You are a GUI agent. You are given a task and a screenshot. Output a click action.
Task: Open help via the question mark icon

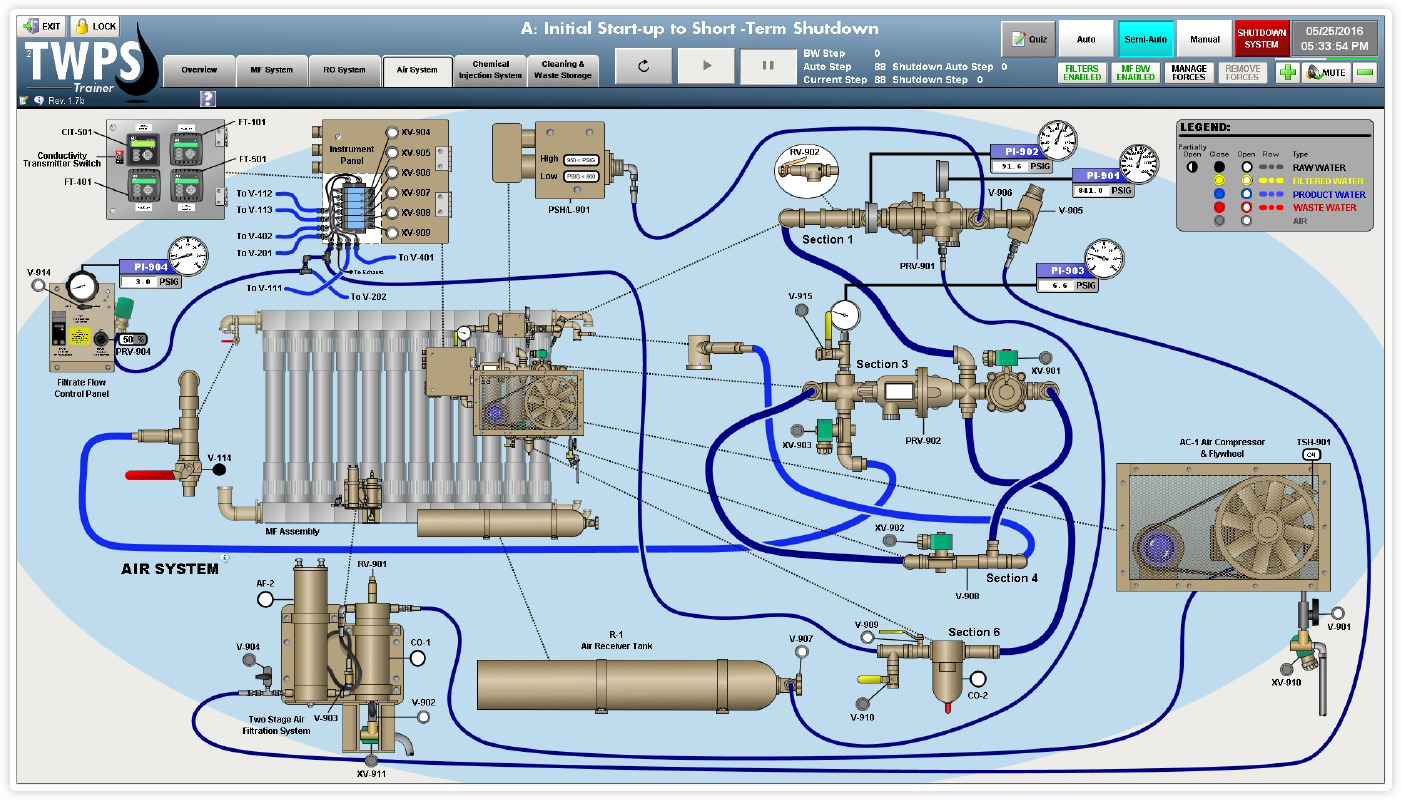(x=207, y=98)
